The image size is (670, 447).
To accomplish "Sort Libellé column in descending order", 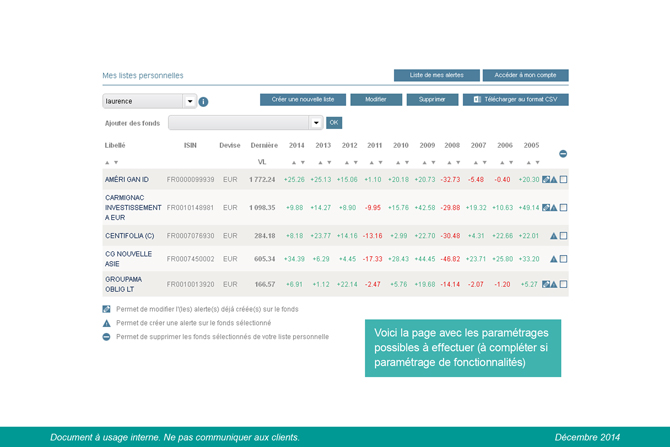I will coord(116,162).
